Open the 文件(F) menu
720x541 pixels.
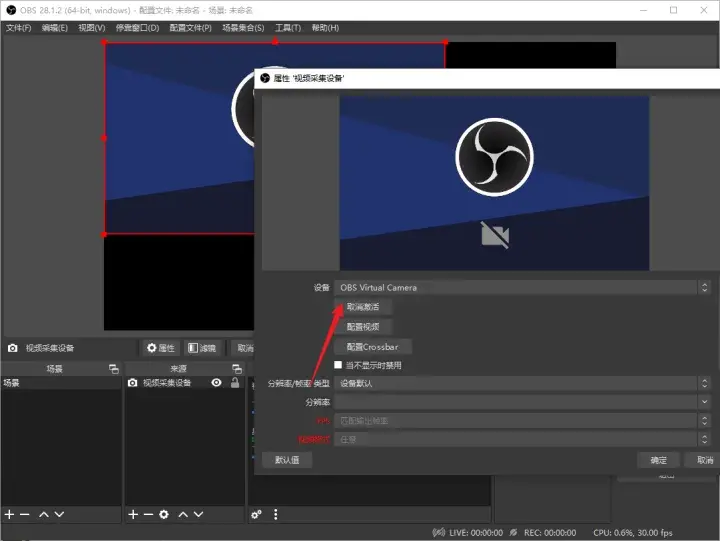[x=19, y=28]
